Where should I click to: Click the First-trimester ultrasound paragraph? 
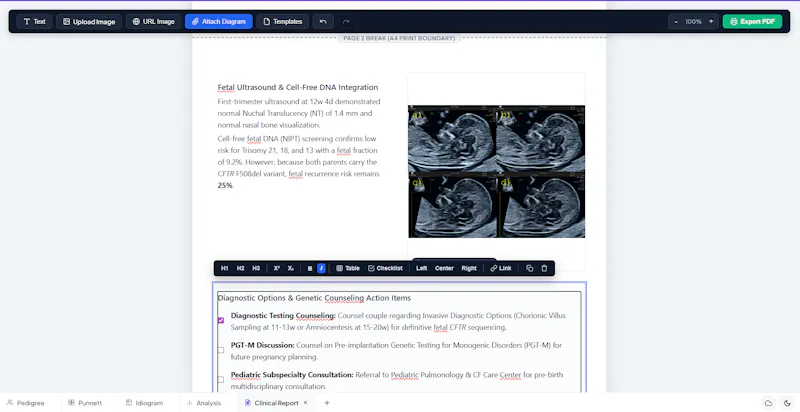[298, 113]
